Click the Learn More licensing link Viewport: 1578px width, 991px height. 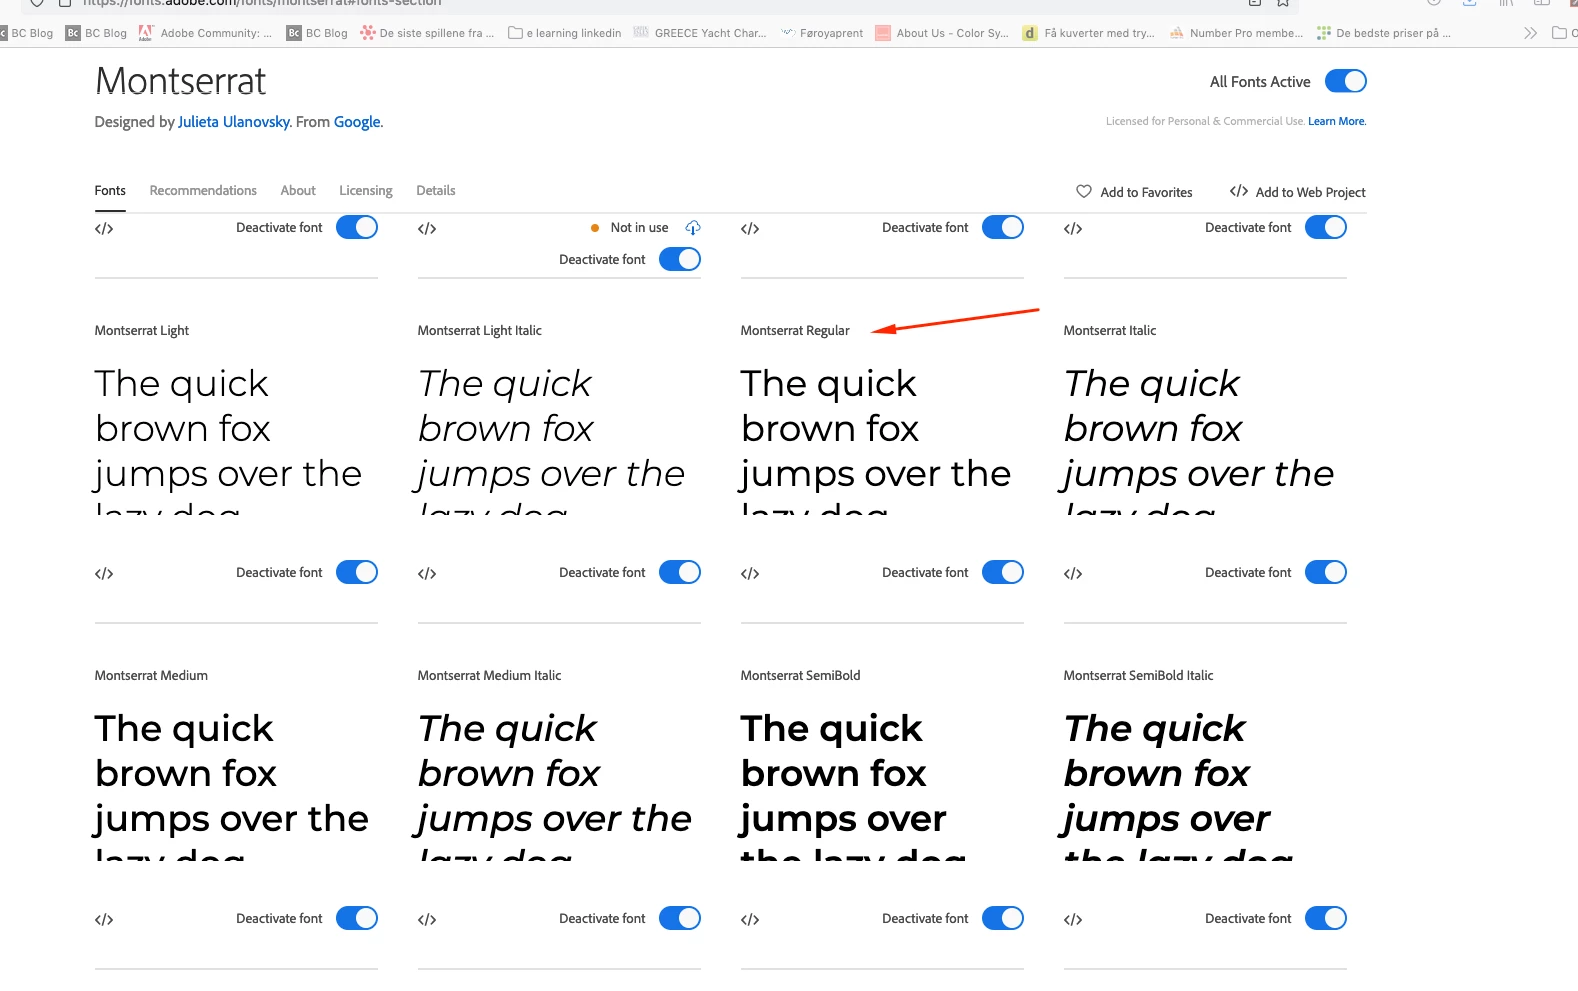pyautogui.click(x=1336, y=121)
